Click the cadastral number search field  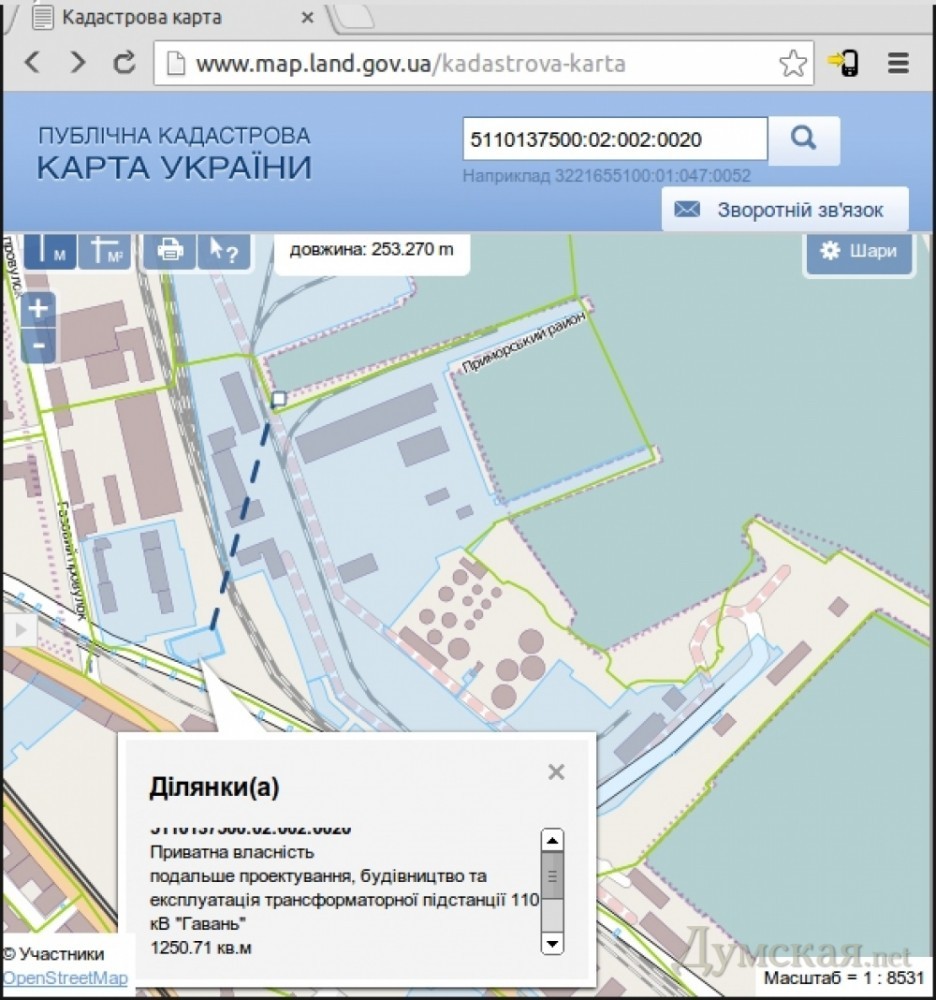pyautogui.click(x=614, y=140)
